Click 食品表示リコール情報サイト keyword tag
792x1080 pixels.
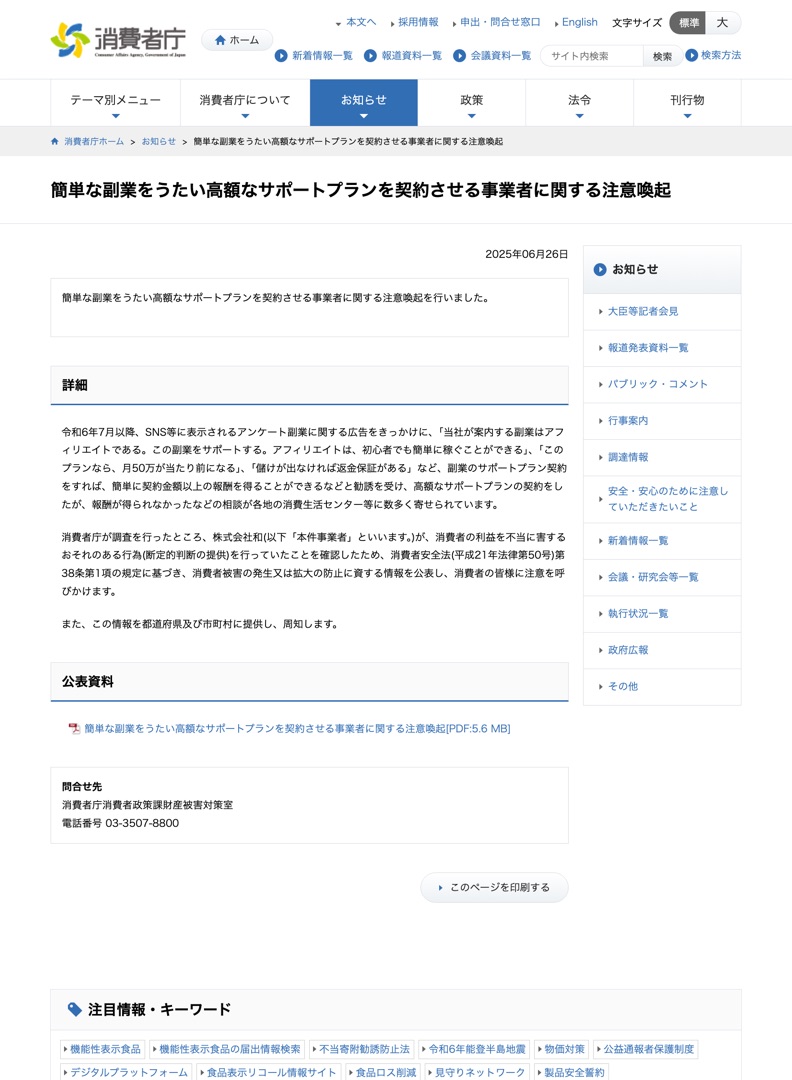click(x=269, y=1072)
